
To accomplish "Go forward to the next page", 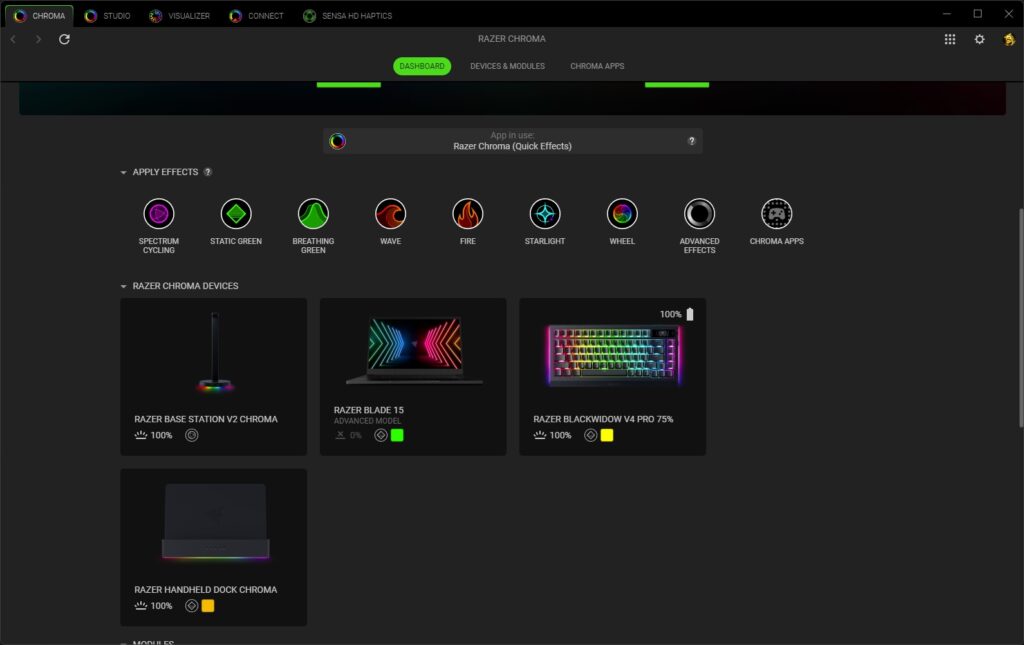I will [x=39, y=39].
